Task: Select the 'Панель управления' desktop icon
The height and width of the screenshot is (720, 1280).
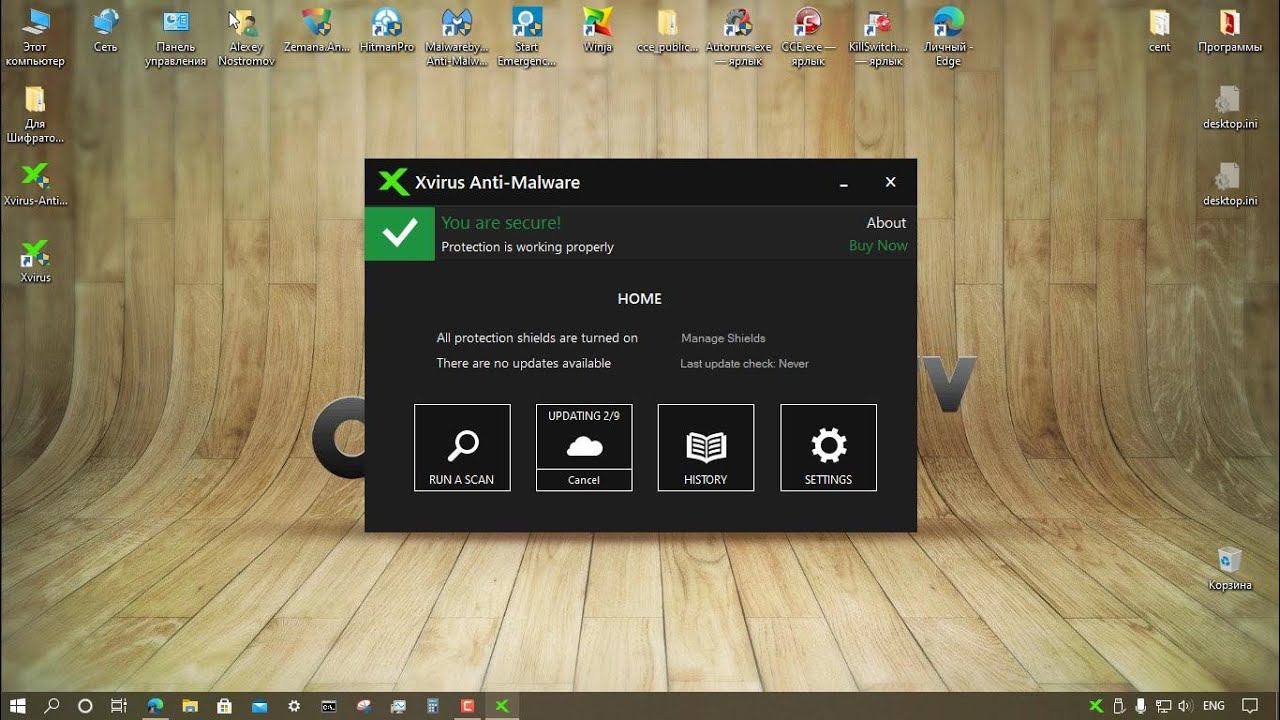Action: pos(176,37)
